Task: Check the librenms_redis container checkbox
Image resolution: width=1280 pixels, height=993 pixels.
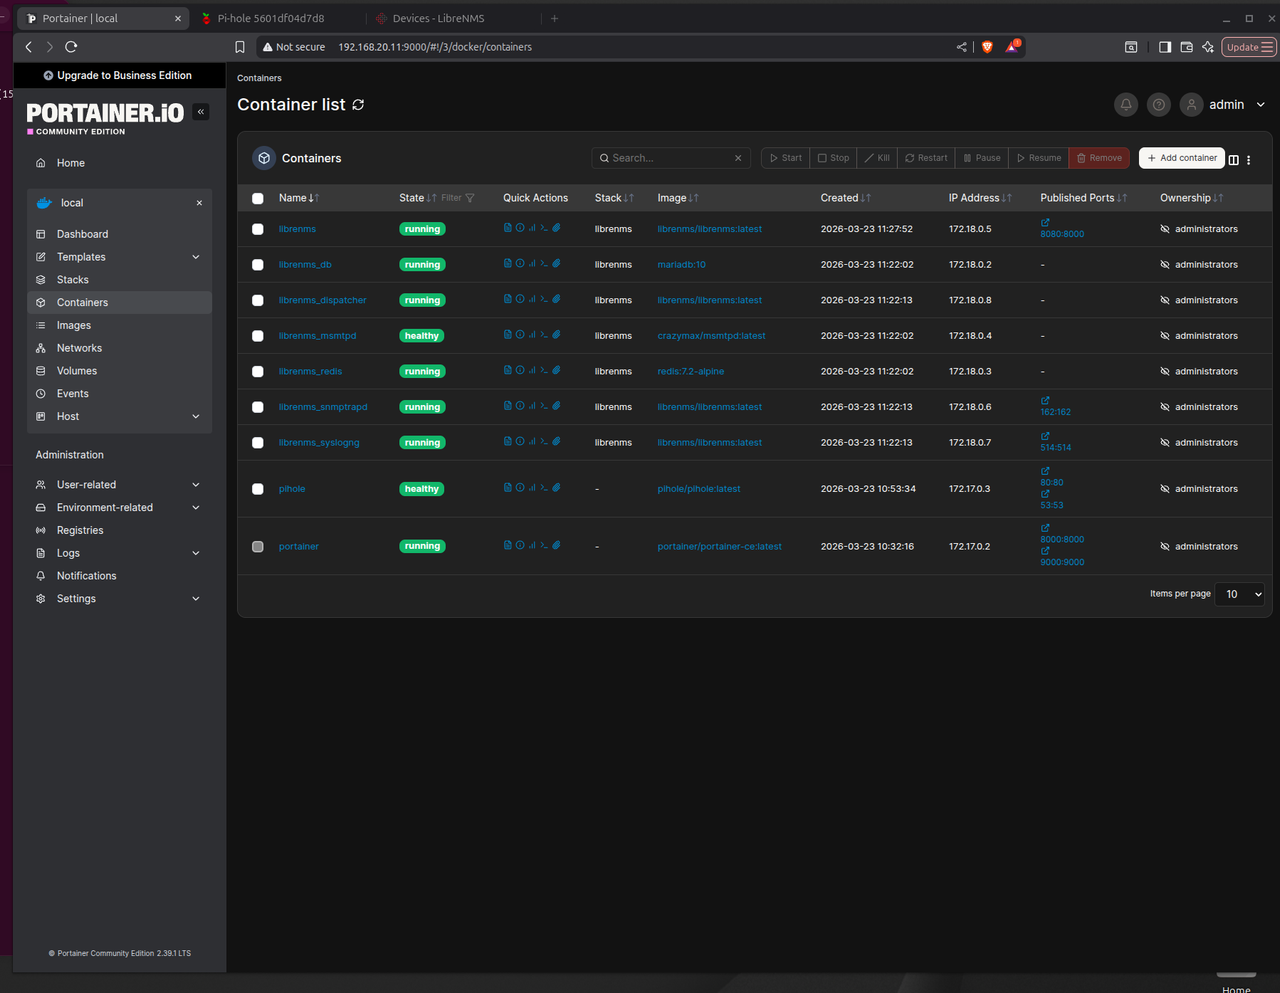Action: (258, 371)
